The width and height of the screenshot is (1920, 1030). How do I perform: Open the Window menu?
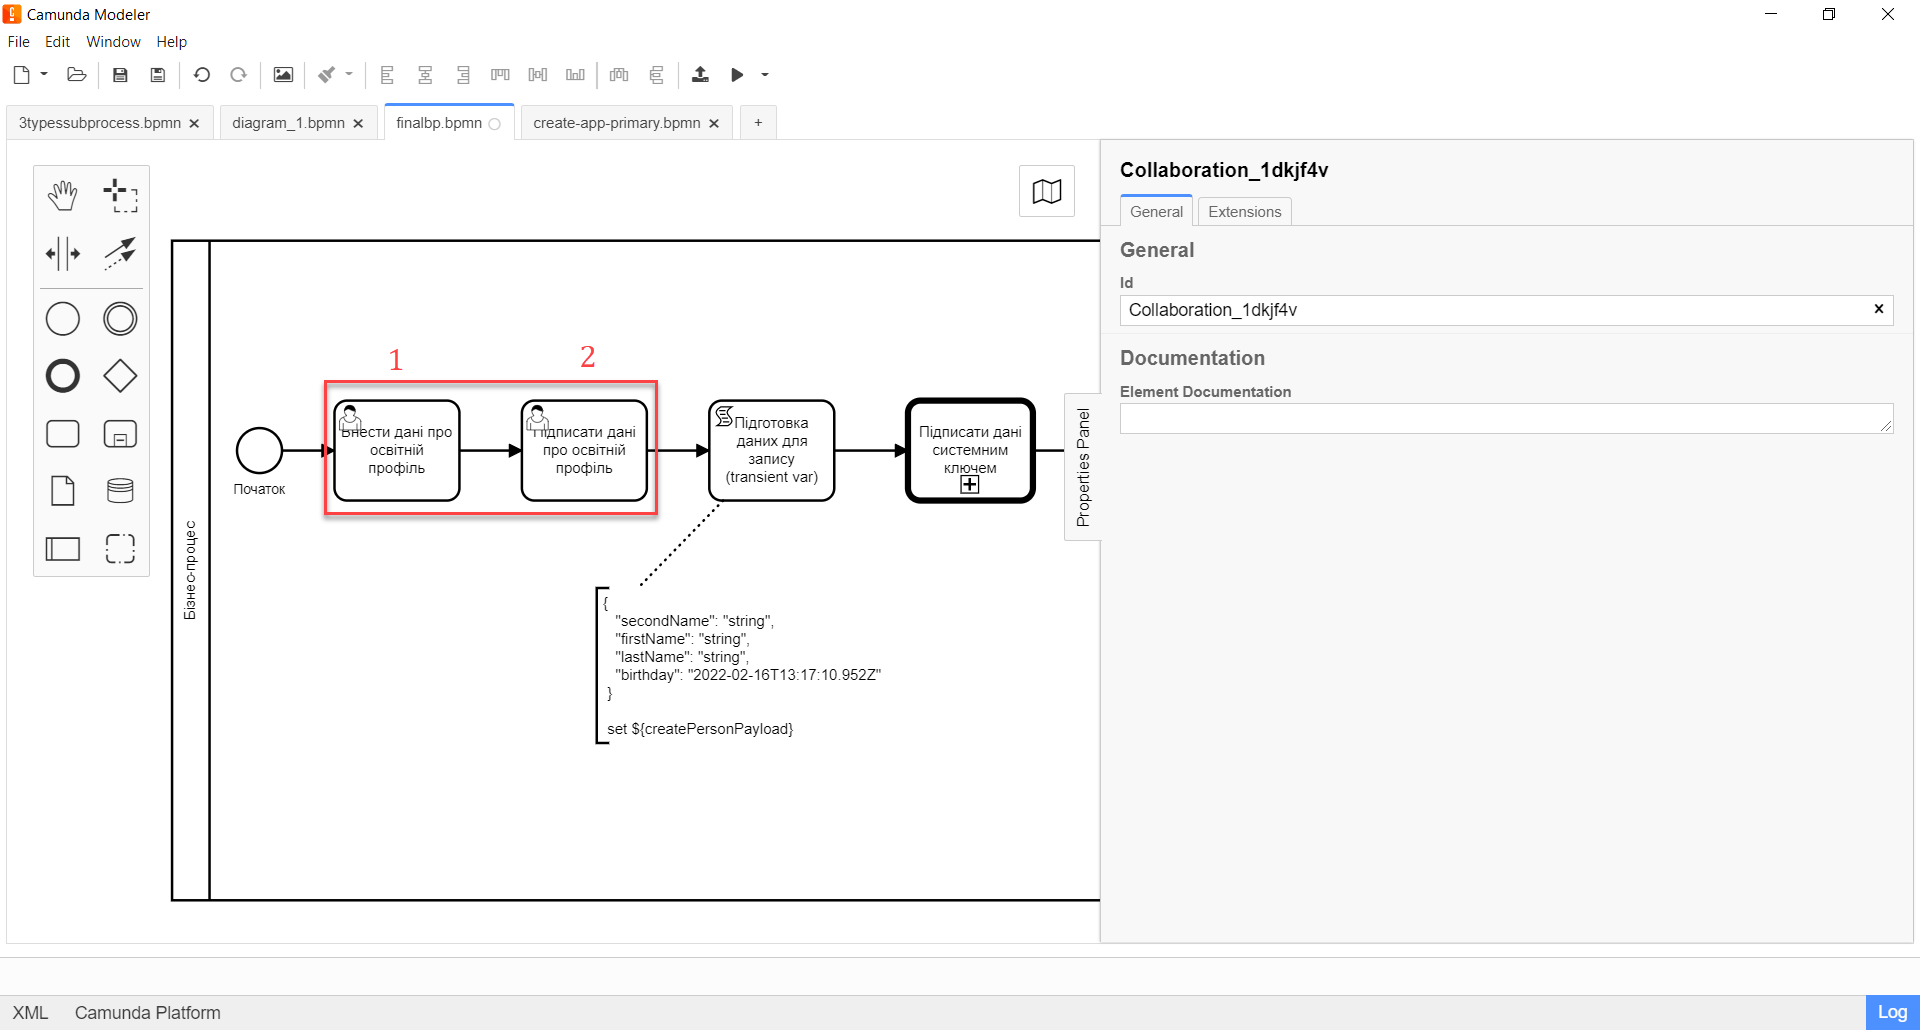tap(113, 42)
